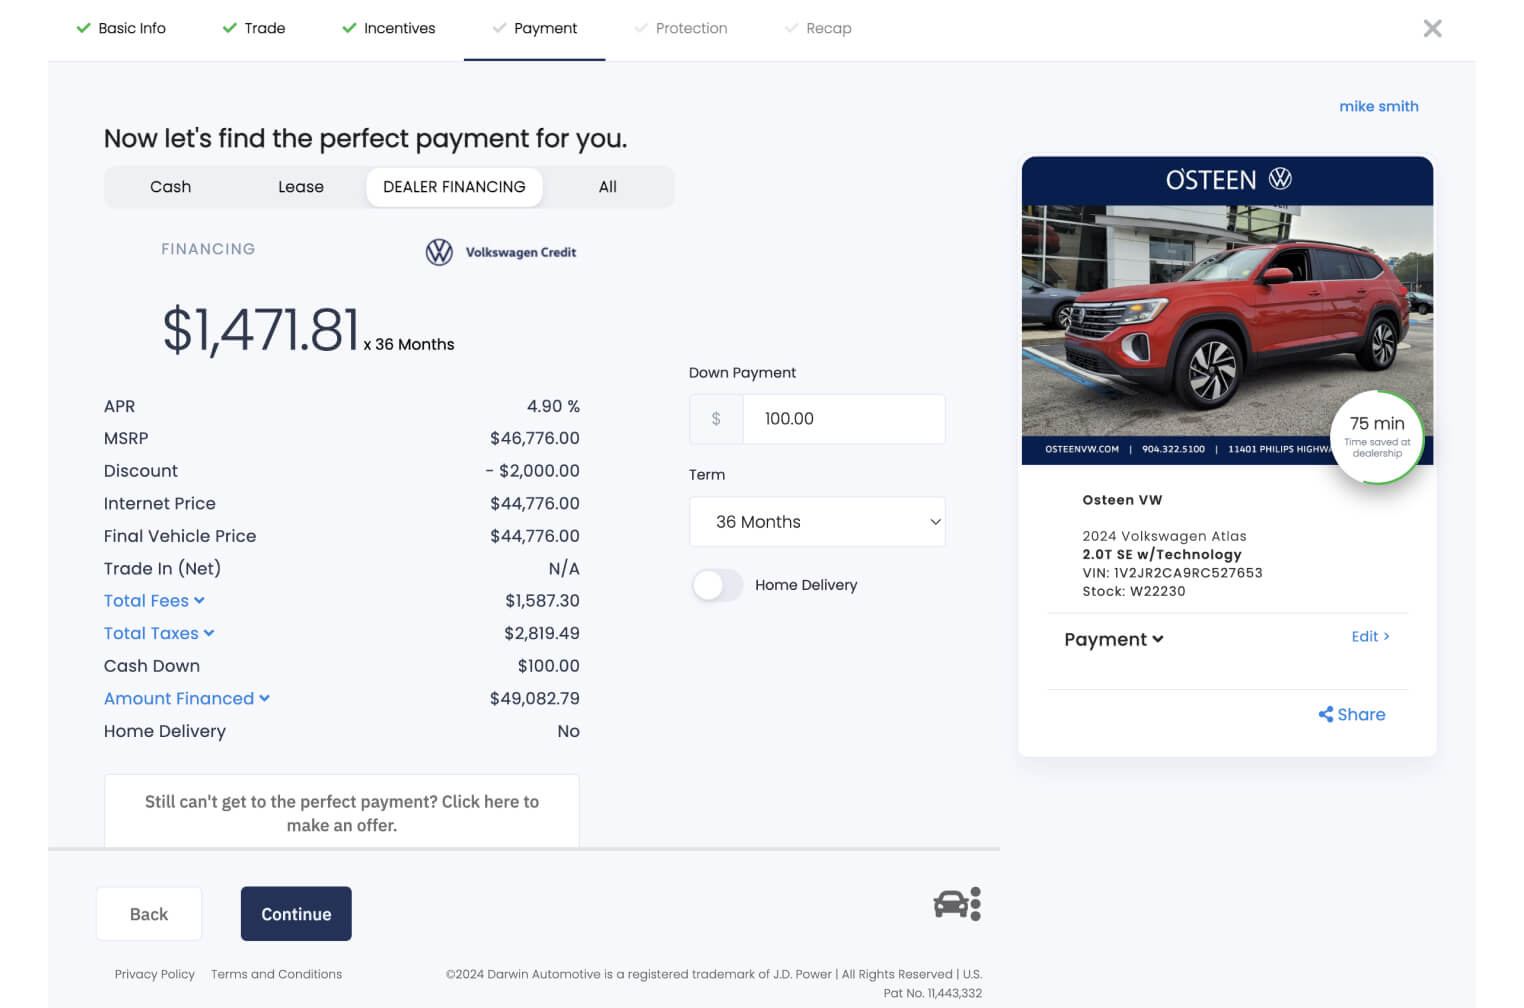
Task: Close the payment wizard with the X icon
Action: coord(1432,28)
